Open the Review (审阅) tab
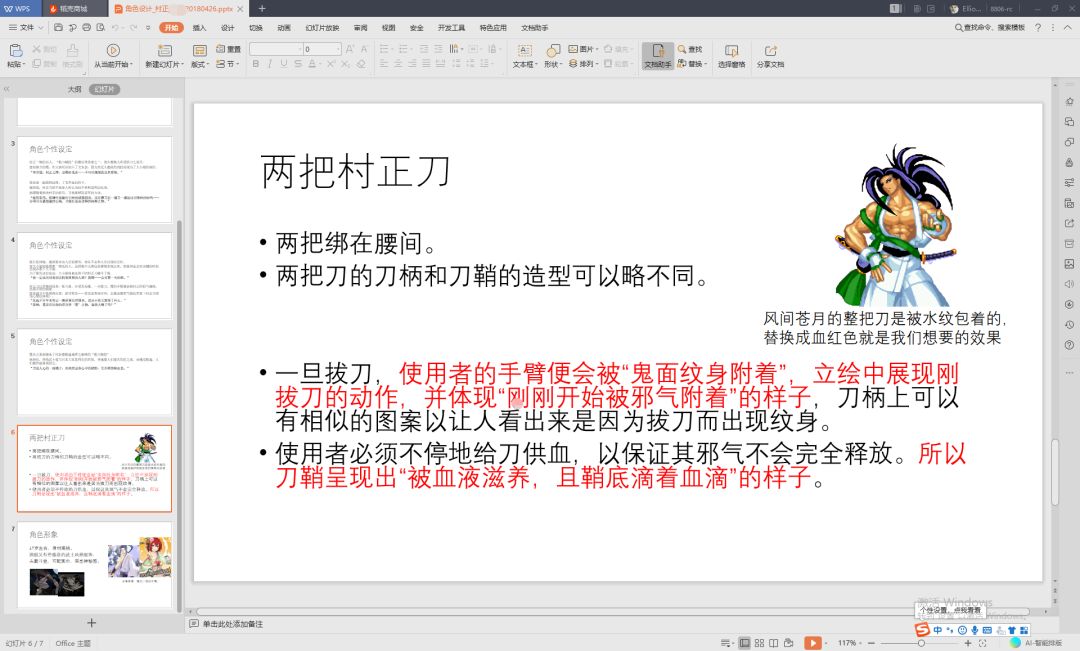The height and width of the screenshot is (651, 1080). tap(360, 28)
